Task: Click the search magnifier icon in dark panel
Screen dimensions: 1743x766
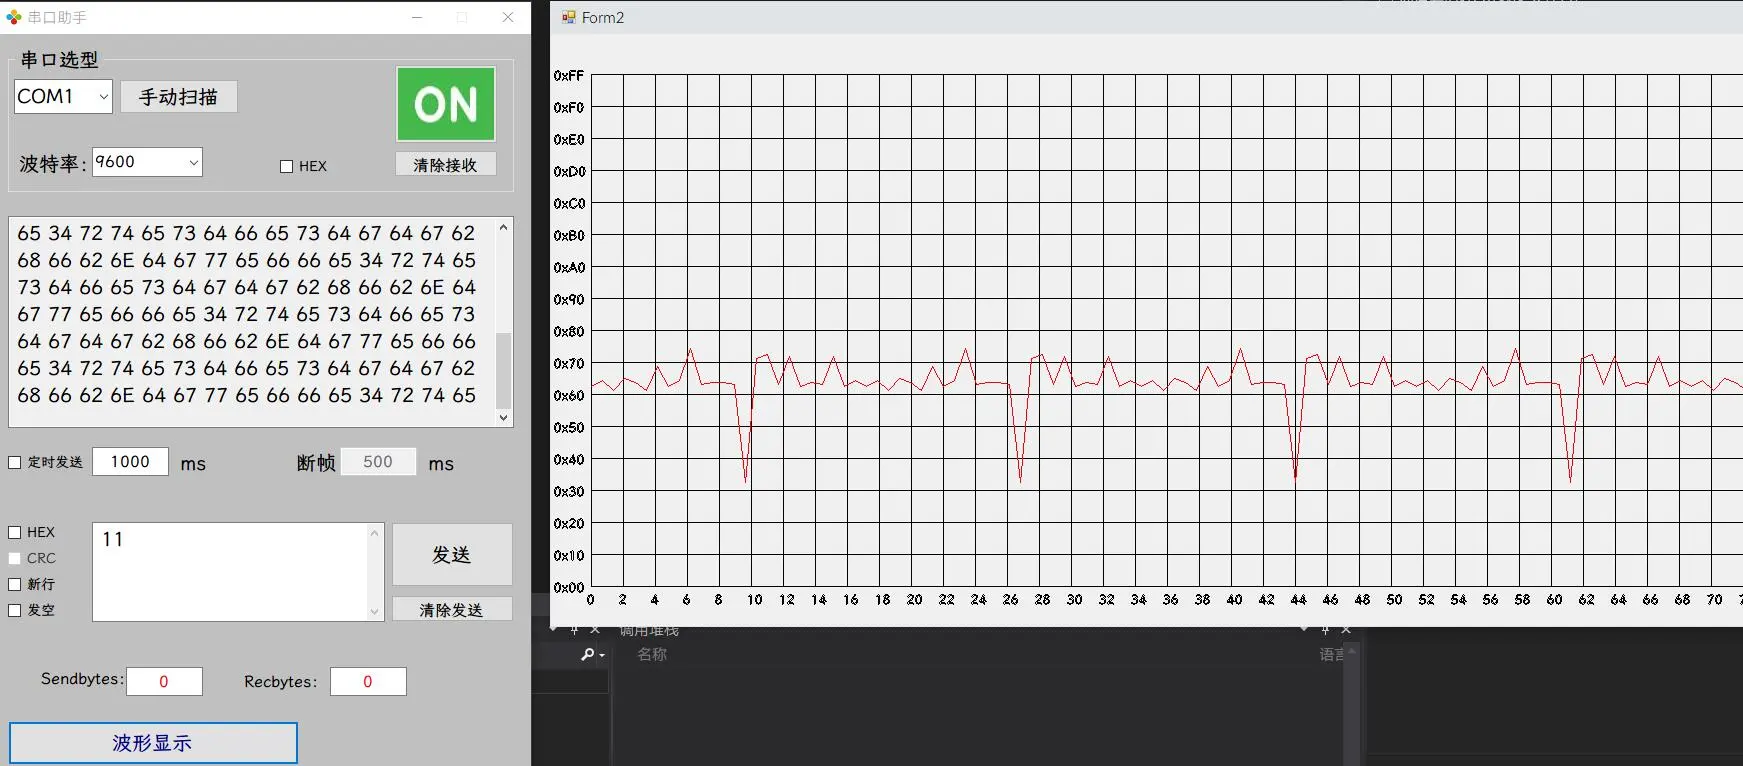Action: (x=589, y=654)
